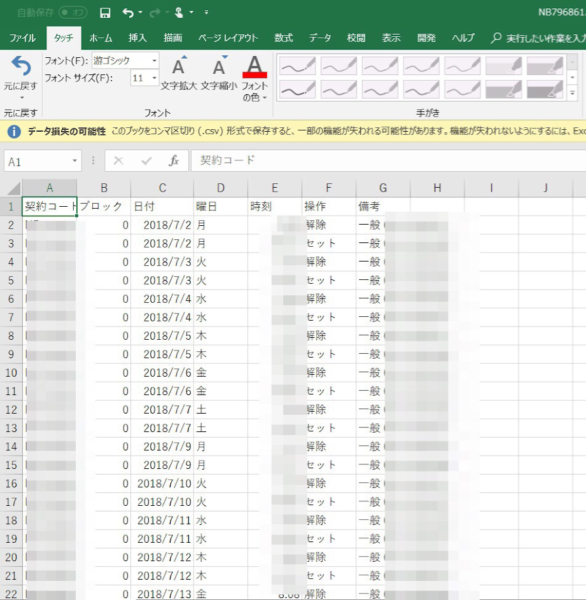
Task: Open Customize Quick Access Toolbar arrow
Action: (x=206, y=13)
